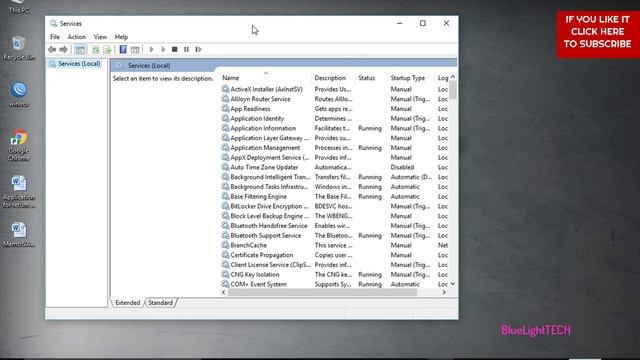Click Disabled startup type of Auto Time Zone Updater

(402, 167)
